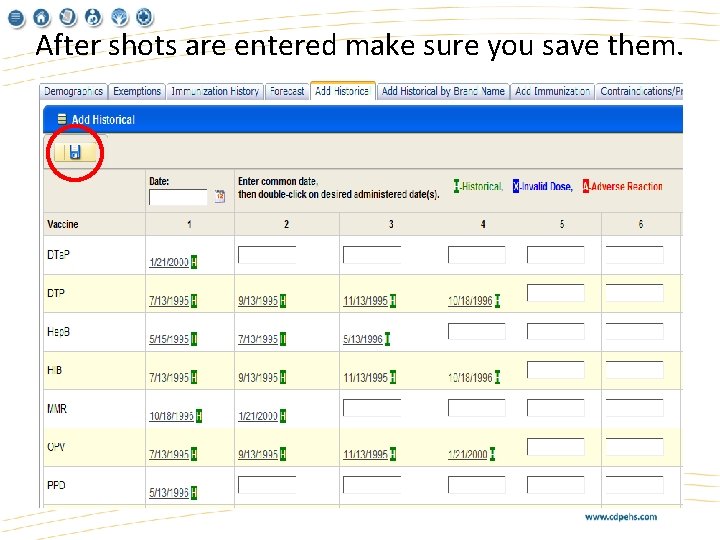Click the HepB dose 4 date field
Screen dimensions: 720x540
(477, 331)
